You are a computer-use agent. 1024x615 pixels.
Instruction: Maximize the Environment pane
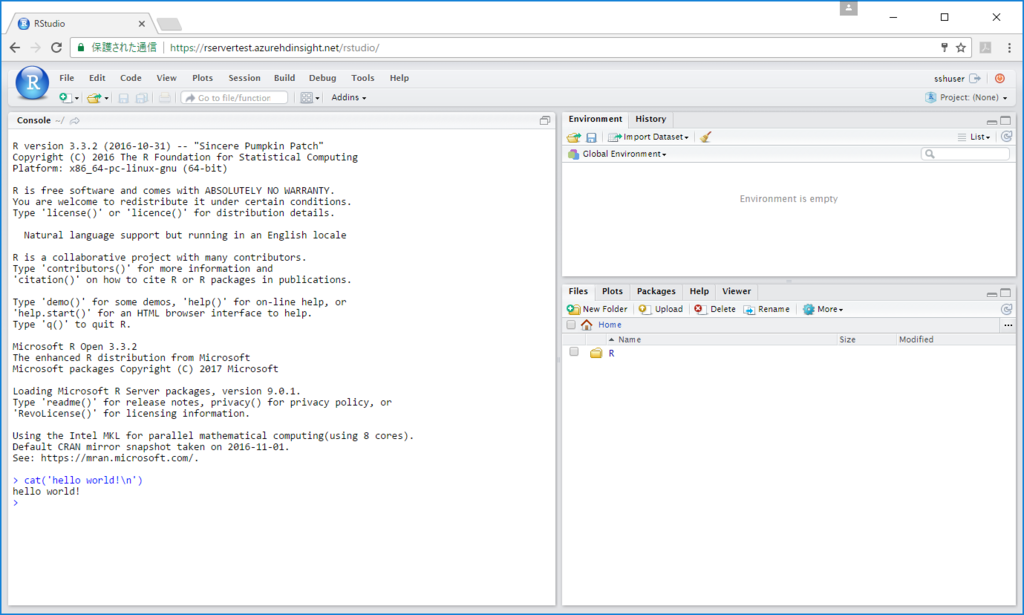click(1006, 120)
